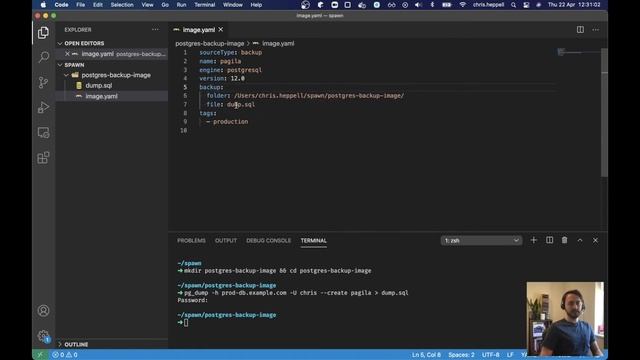Split the editor to the right
The width and height of the screenshot is (640, 360).
click(580, 29)
